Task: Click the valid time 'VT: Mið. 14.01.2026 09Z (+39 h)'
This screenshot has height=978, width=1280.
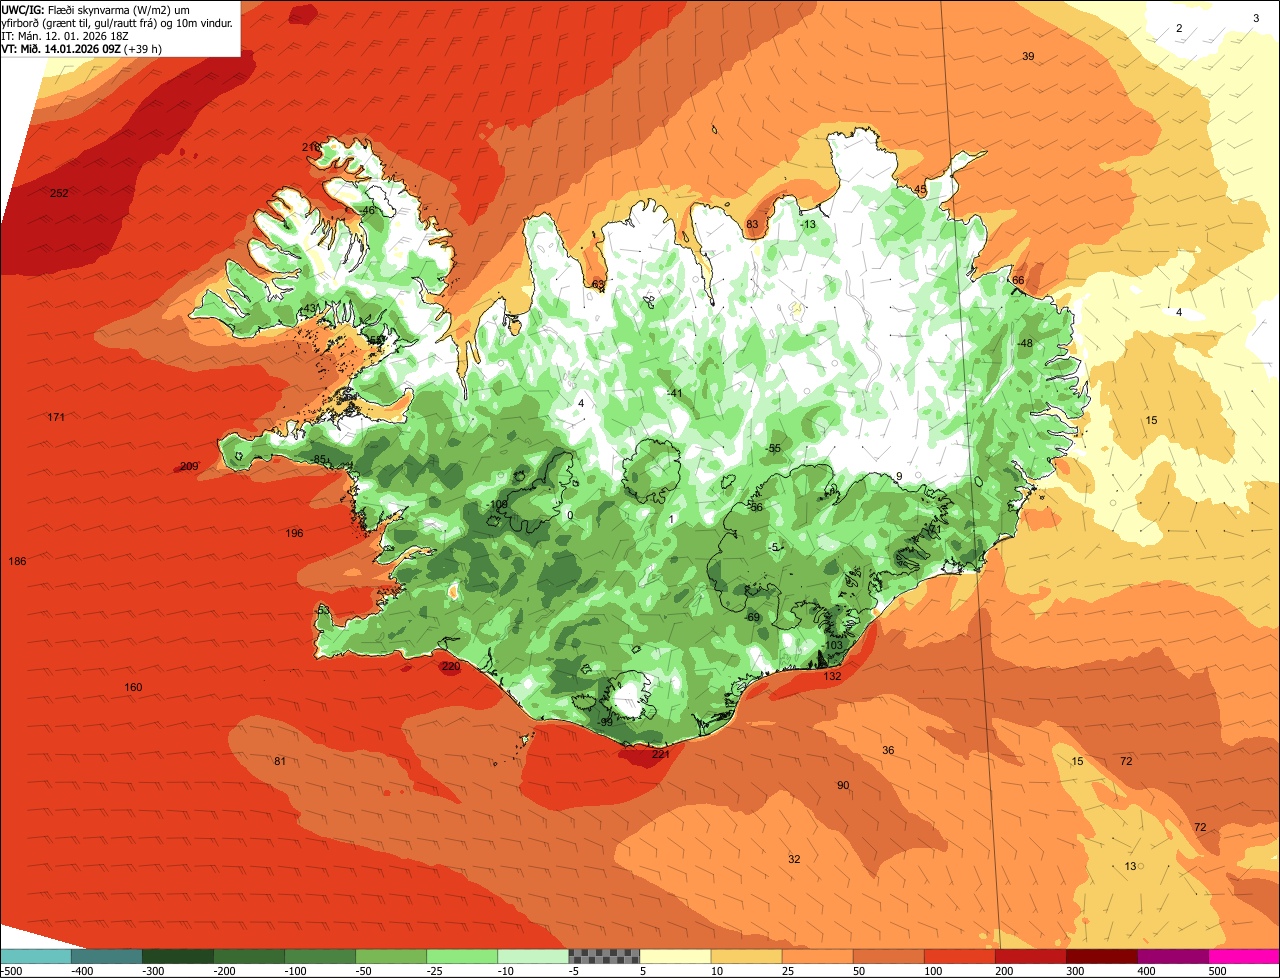Action: (82, 48)
